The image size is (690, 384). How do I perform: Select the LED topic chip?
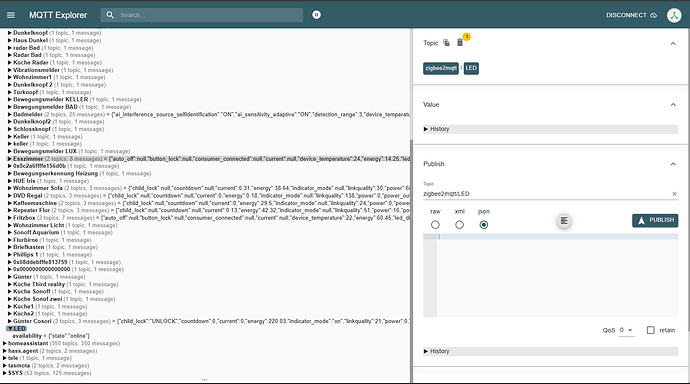(x=471, y=68)
